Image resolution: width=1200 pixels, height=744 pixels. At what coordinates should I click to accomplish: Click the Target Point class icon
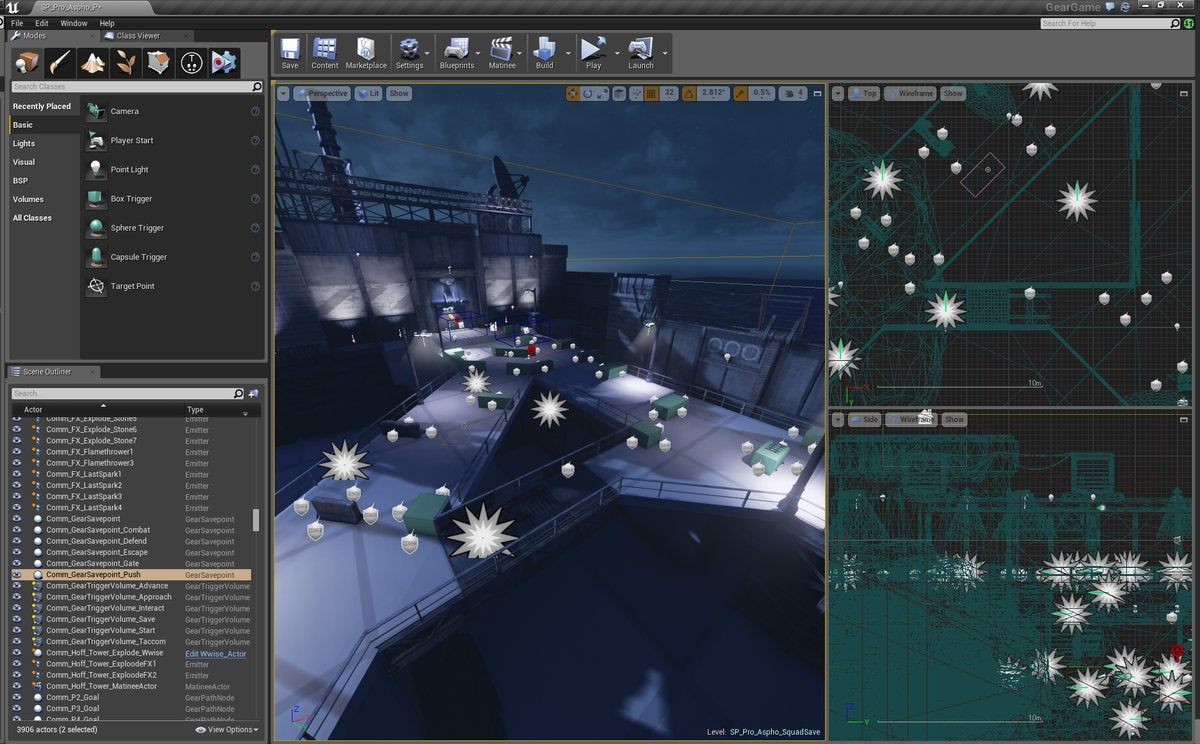[96, 286]
